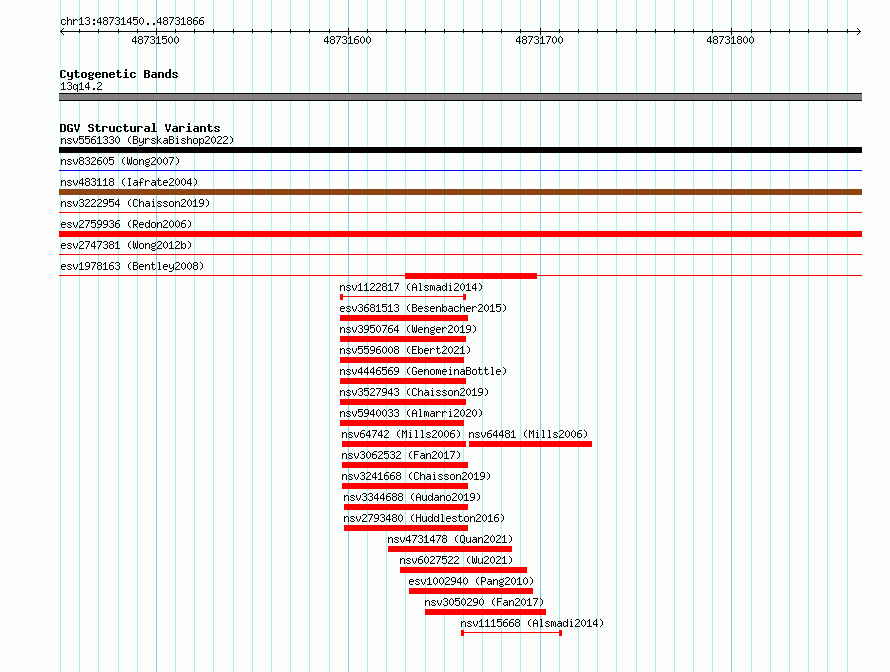Open variant nsv3050290 (Fan2017) label

click(484, 602)
